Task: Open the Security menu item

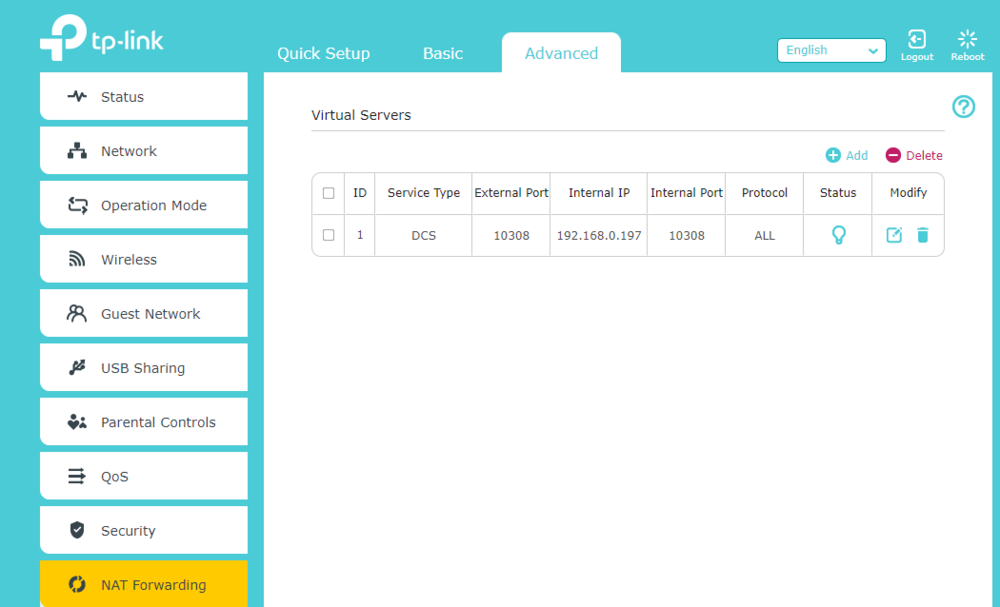Action: pyautogui.click(x=143, y=530)
